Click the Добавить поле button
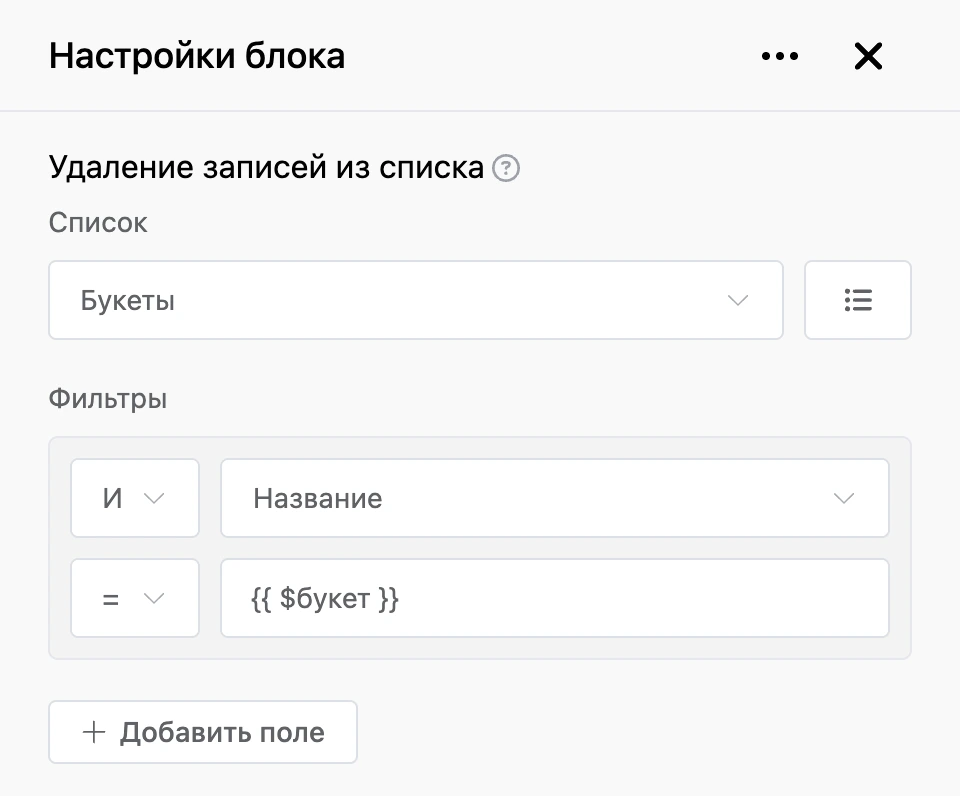This screenshot has height=796, width=960. (203, 732)
